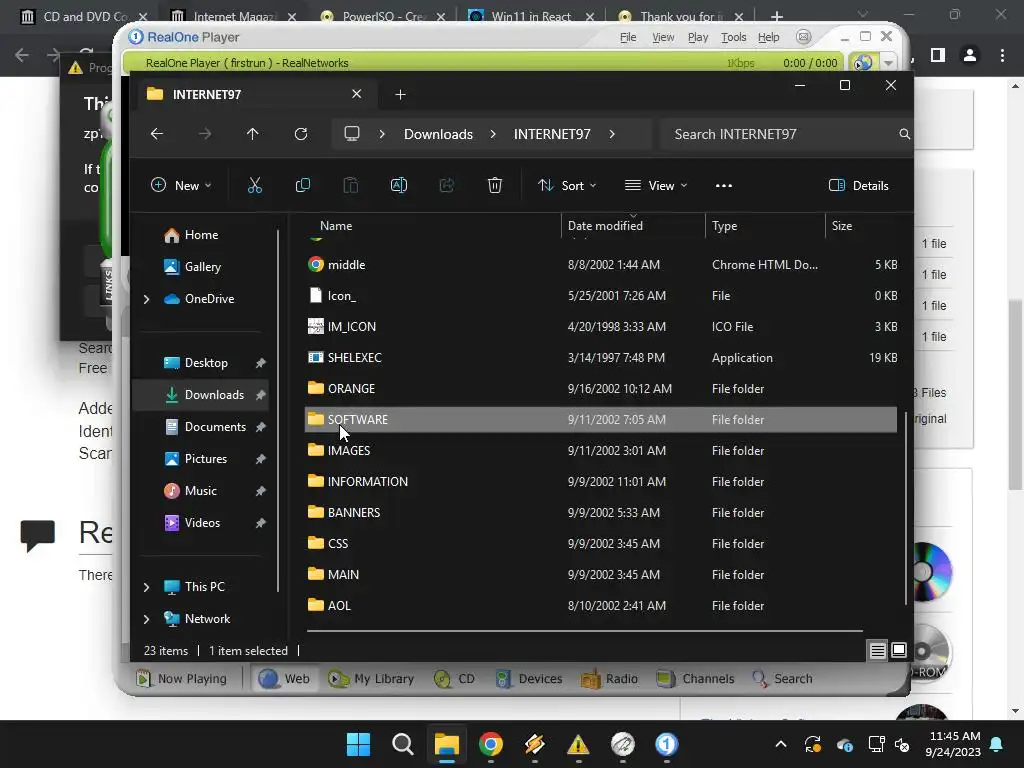Select the IMAGES folder
Image resolution: width=1024 pixels, height=768 pixels.
point(601,451)
